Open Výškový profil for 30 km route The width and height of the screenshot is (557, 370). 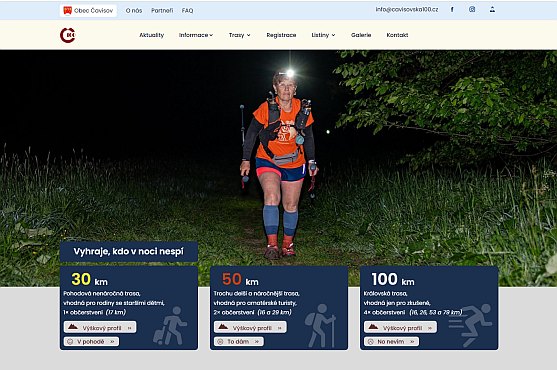[100, 327]
